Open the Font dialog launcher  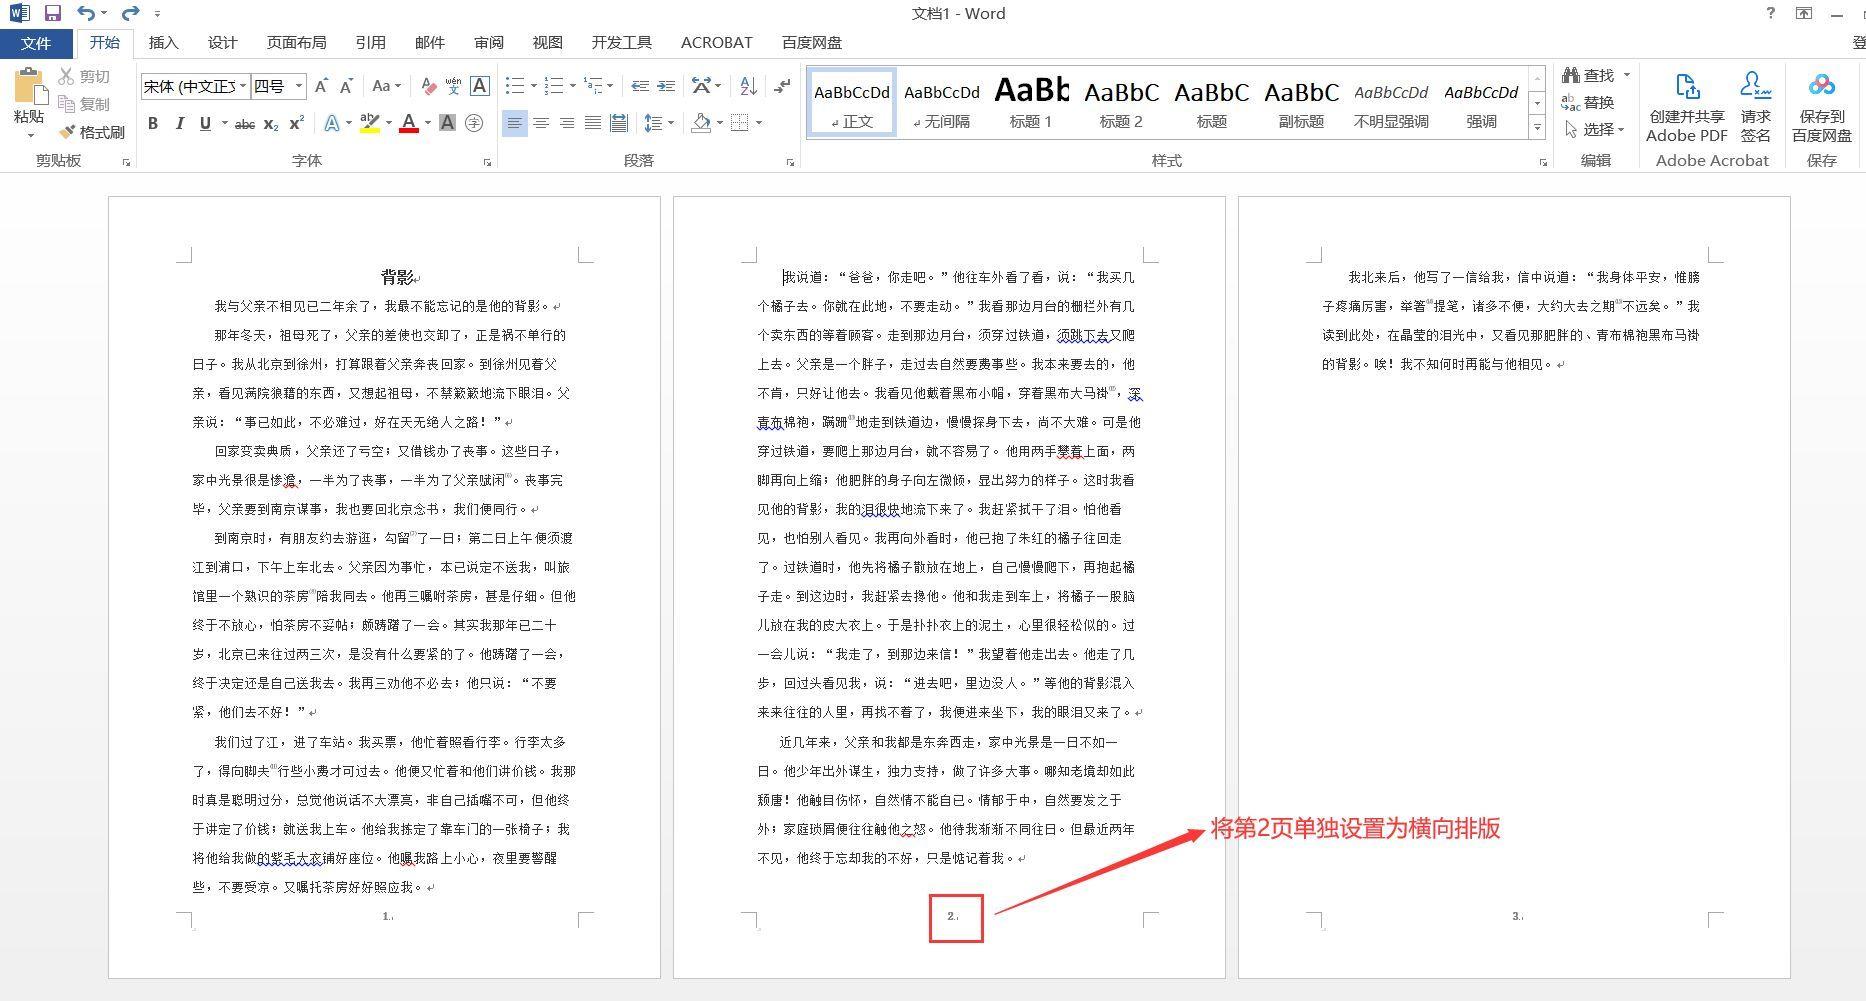click(487, 162)
